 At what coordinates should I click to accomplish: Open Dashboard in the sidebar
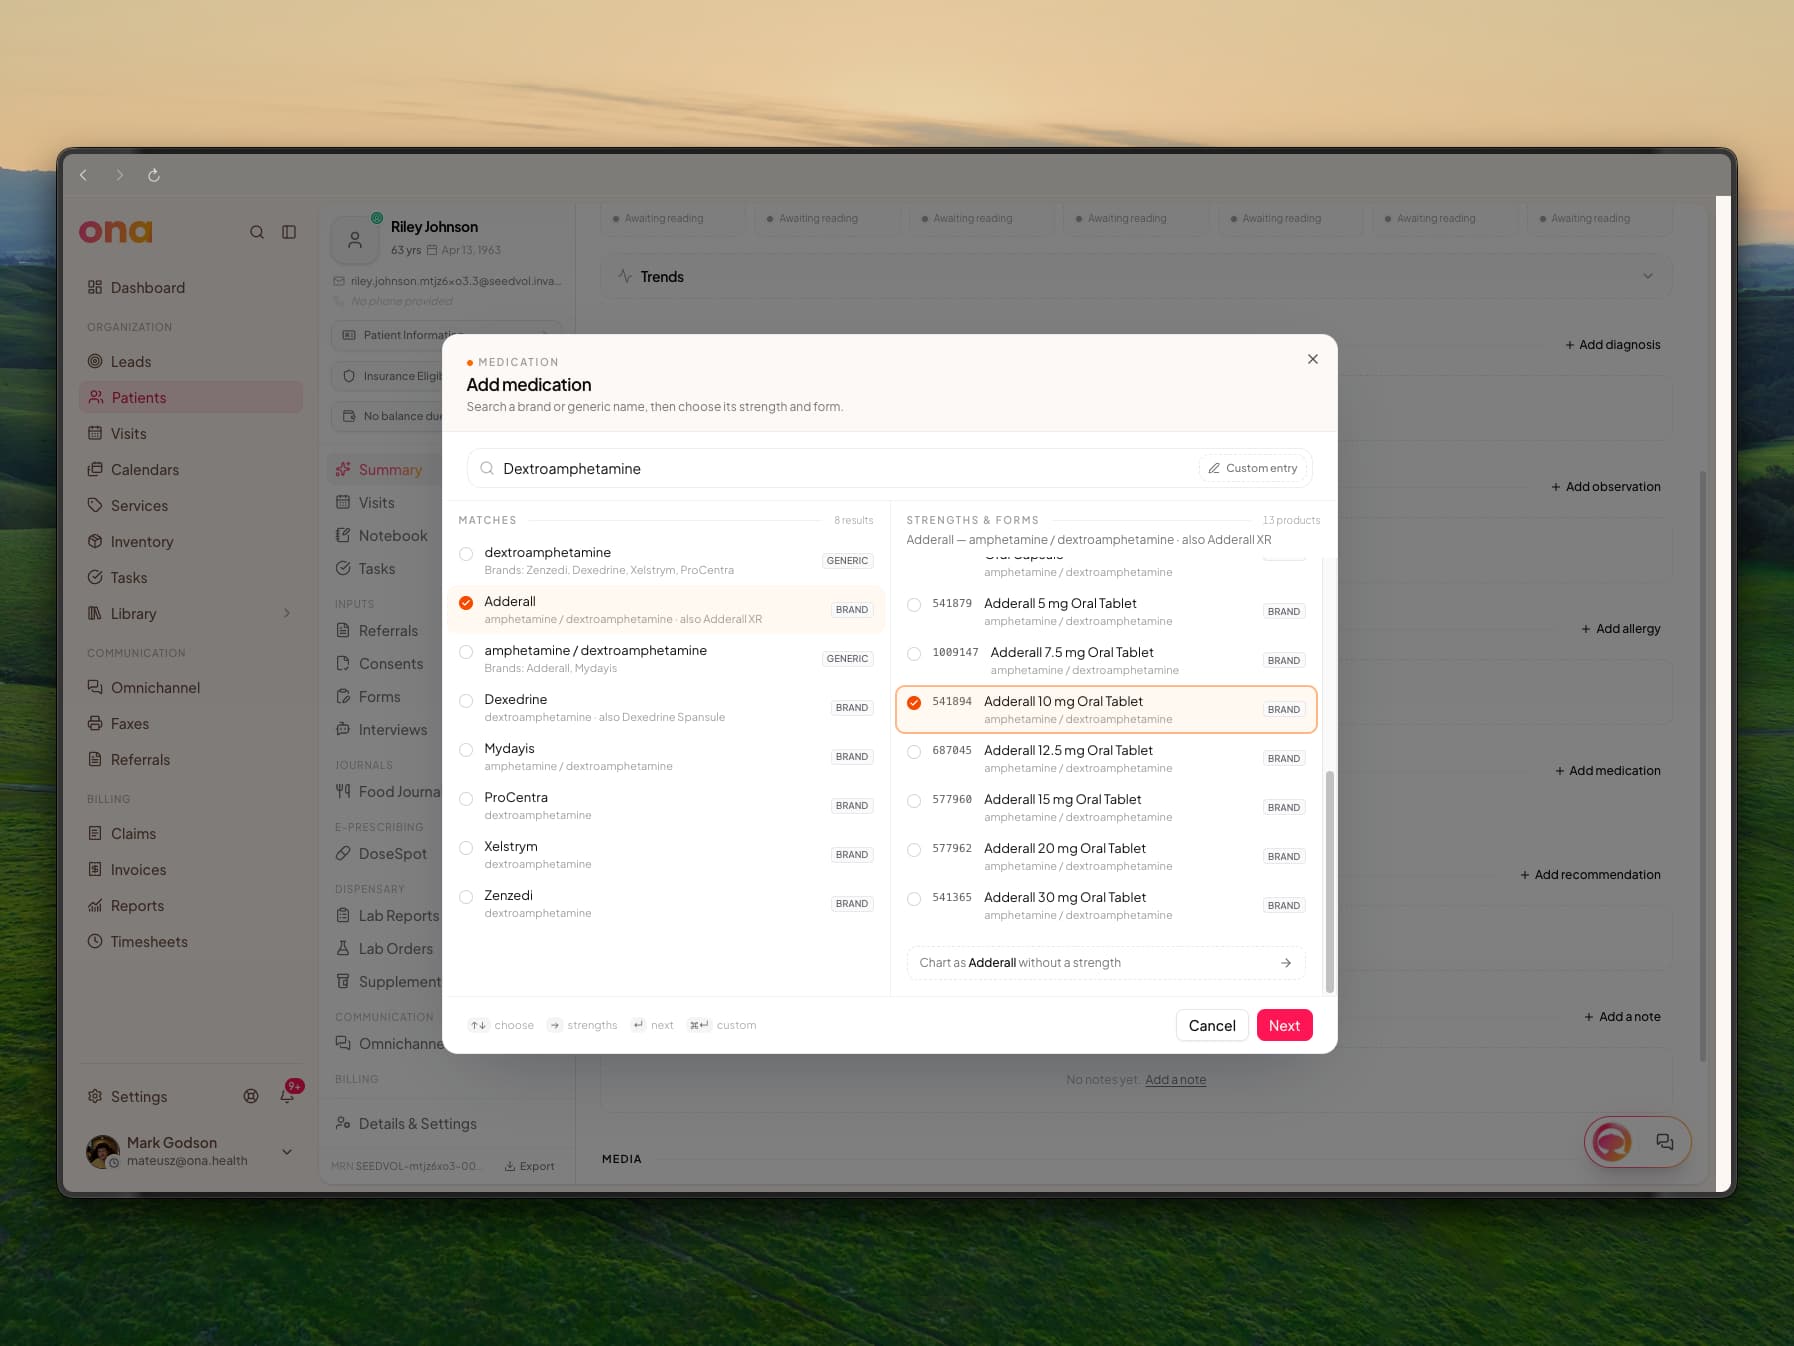coord(190,288)
